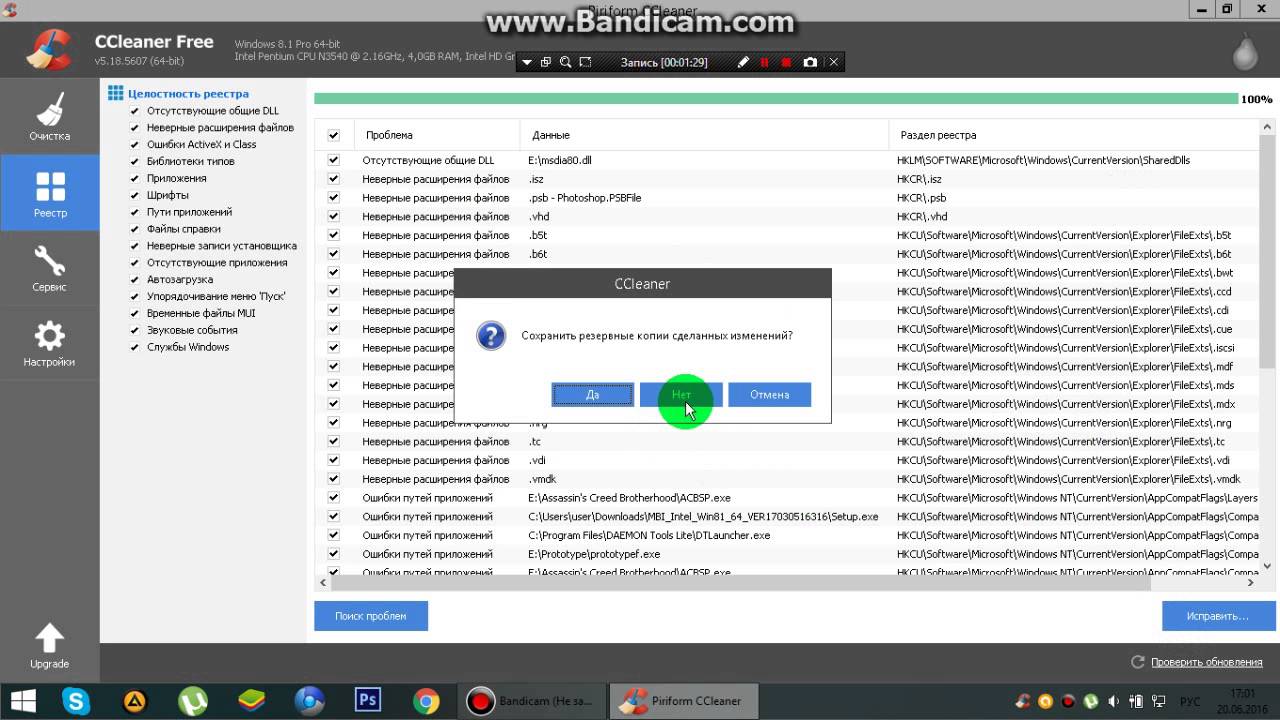Select the Отсутствующие приложения list item
This screenshot has height=720, width=1280.
217,263
